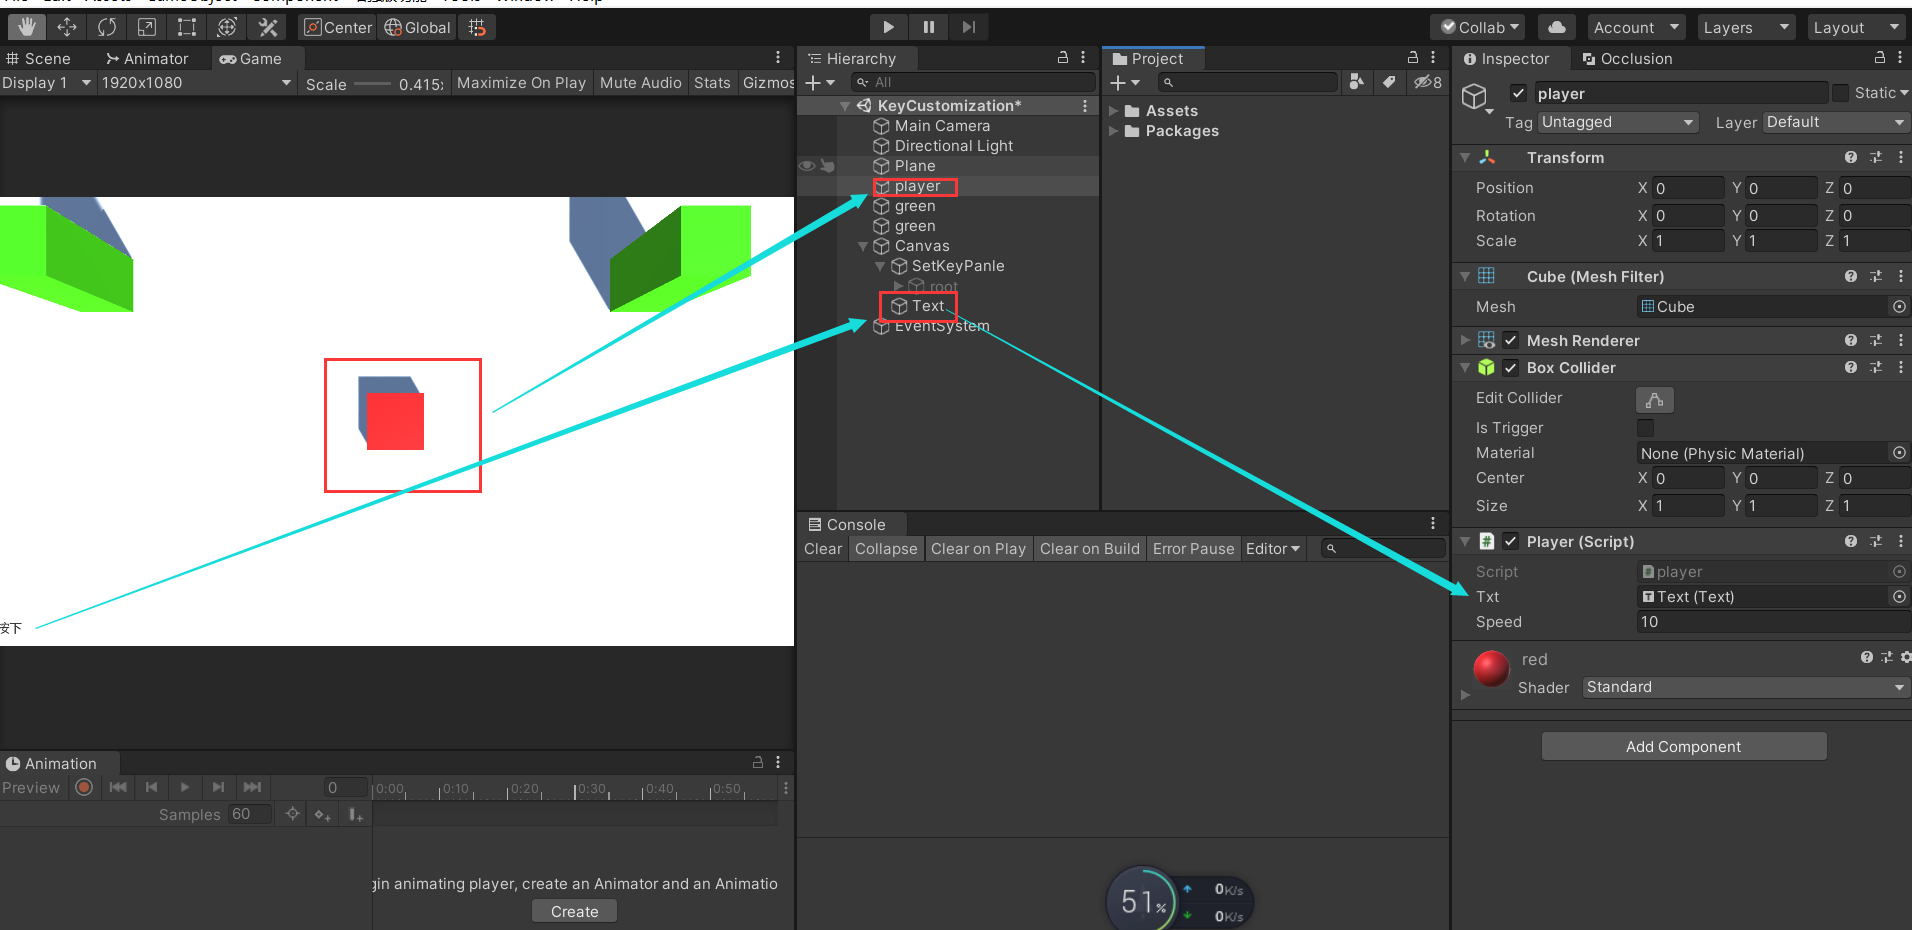Screen dimensions: 1912x930
Task: Click the Pause button
Action: tap(927, 27)
